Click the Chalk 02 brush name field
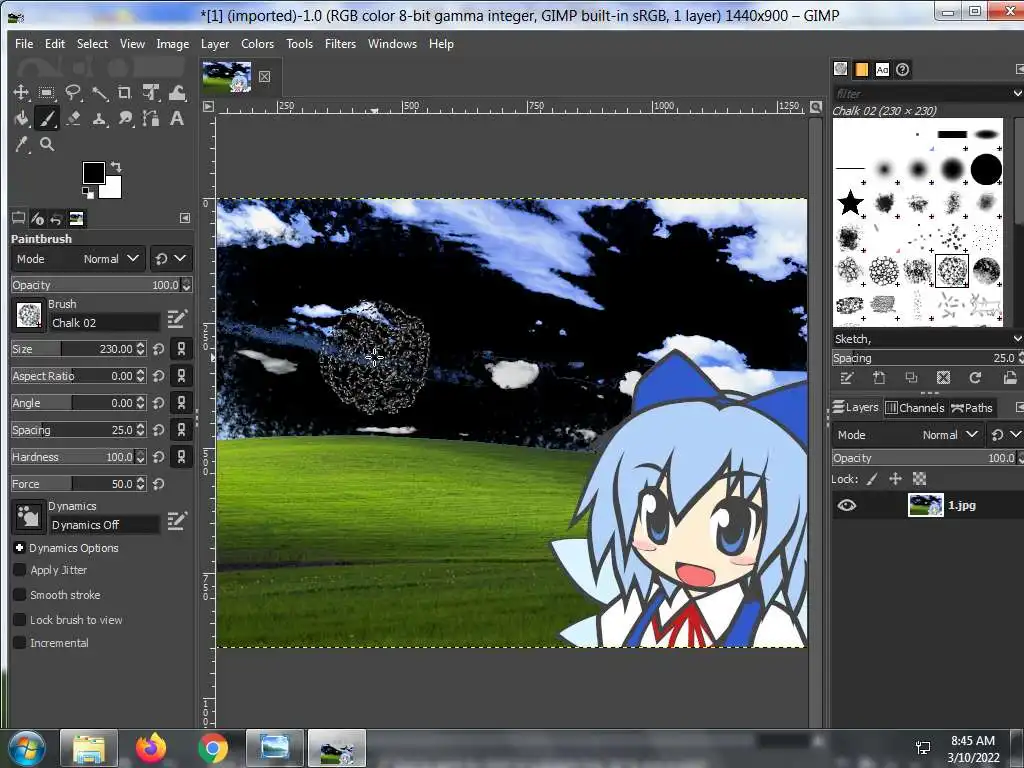 [x=104, y=323]
